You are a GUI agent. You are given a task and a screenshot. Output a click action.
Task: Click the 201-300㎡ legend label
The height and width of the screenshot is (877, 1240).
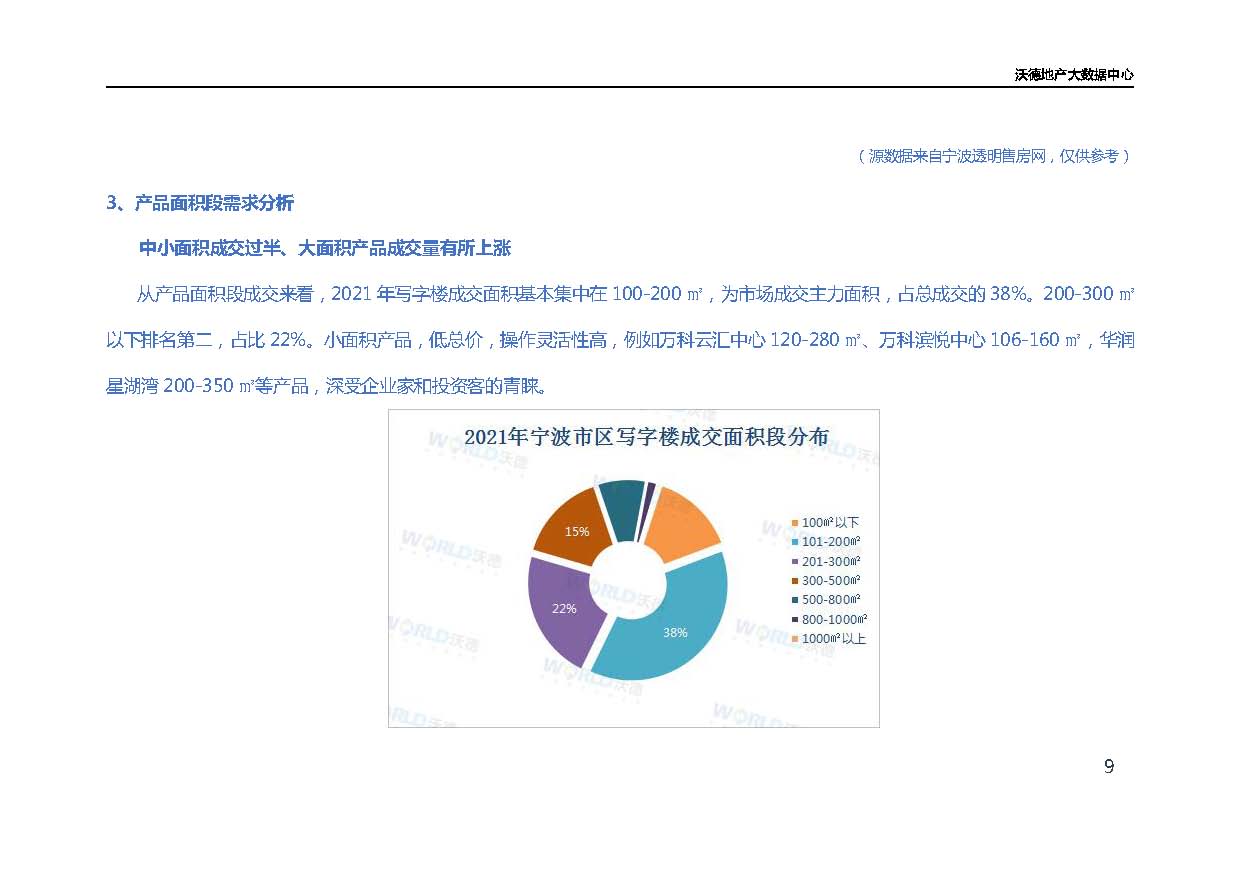tap(831, 562)
